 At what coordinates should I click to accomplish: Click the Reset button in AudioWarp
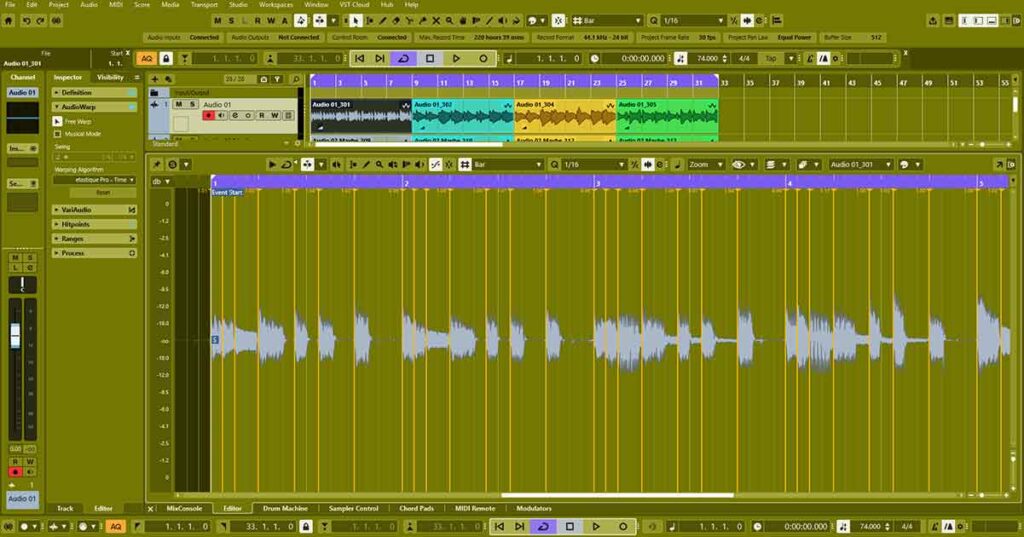click(102, 192)
